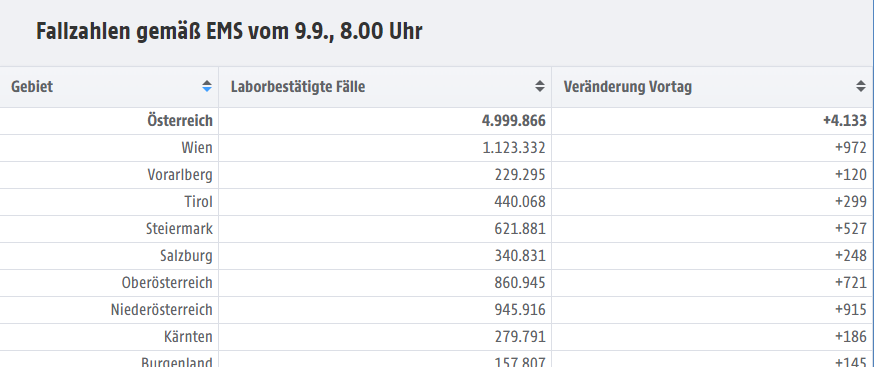Select the Vorarlberg table row
Screen dimensions: 874x367
tap(437, 175)
